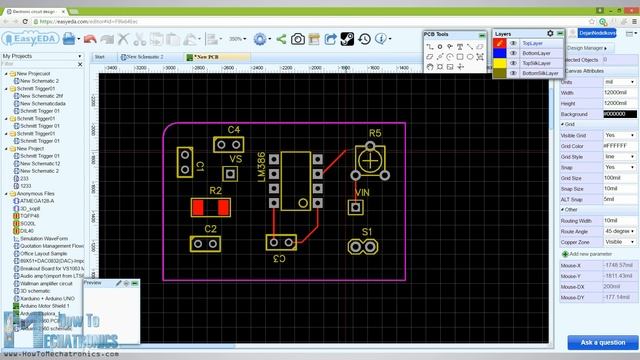Select the Track routing tool

[x=430, y=47]
